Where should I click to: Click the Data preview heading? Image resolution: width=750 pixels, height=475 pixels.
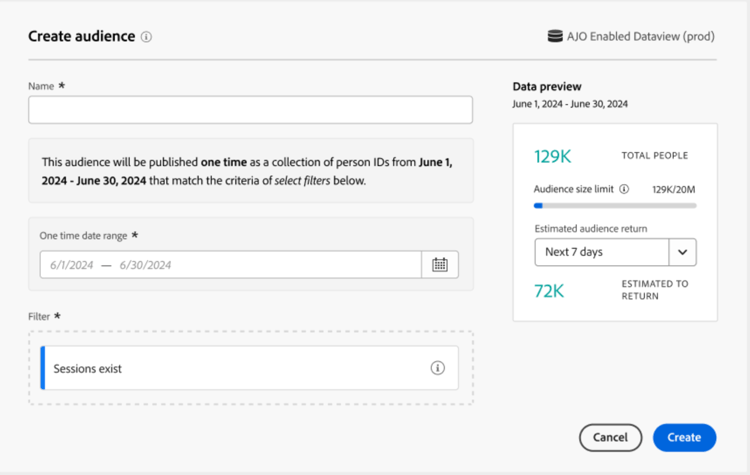point(547,87)
